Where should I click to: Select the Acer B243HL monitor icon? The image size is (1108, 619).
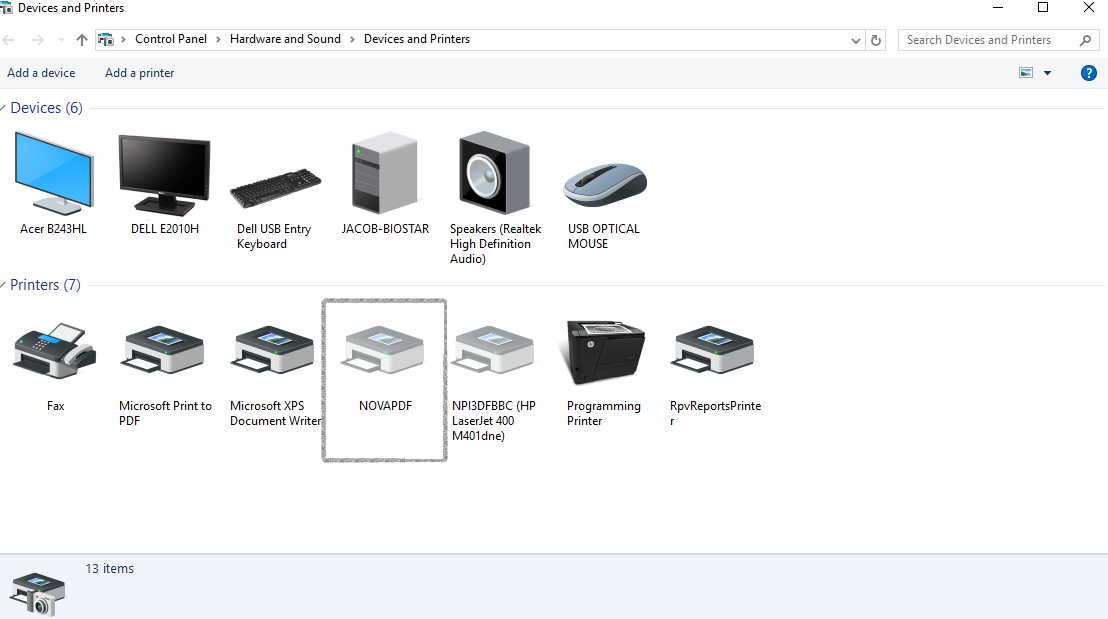[x=54, y=174]
